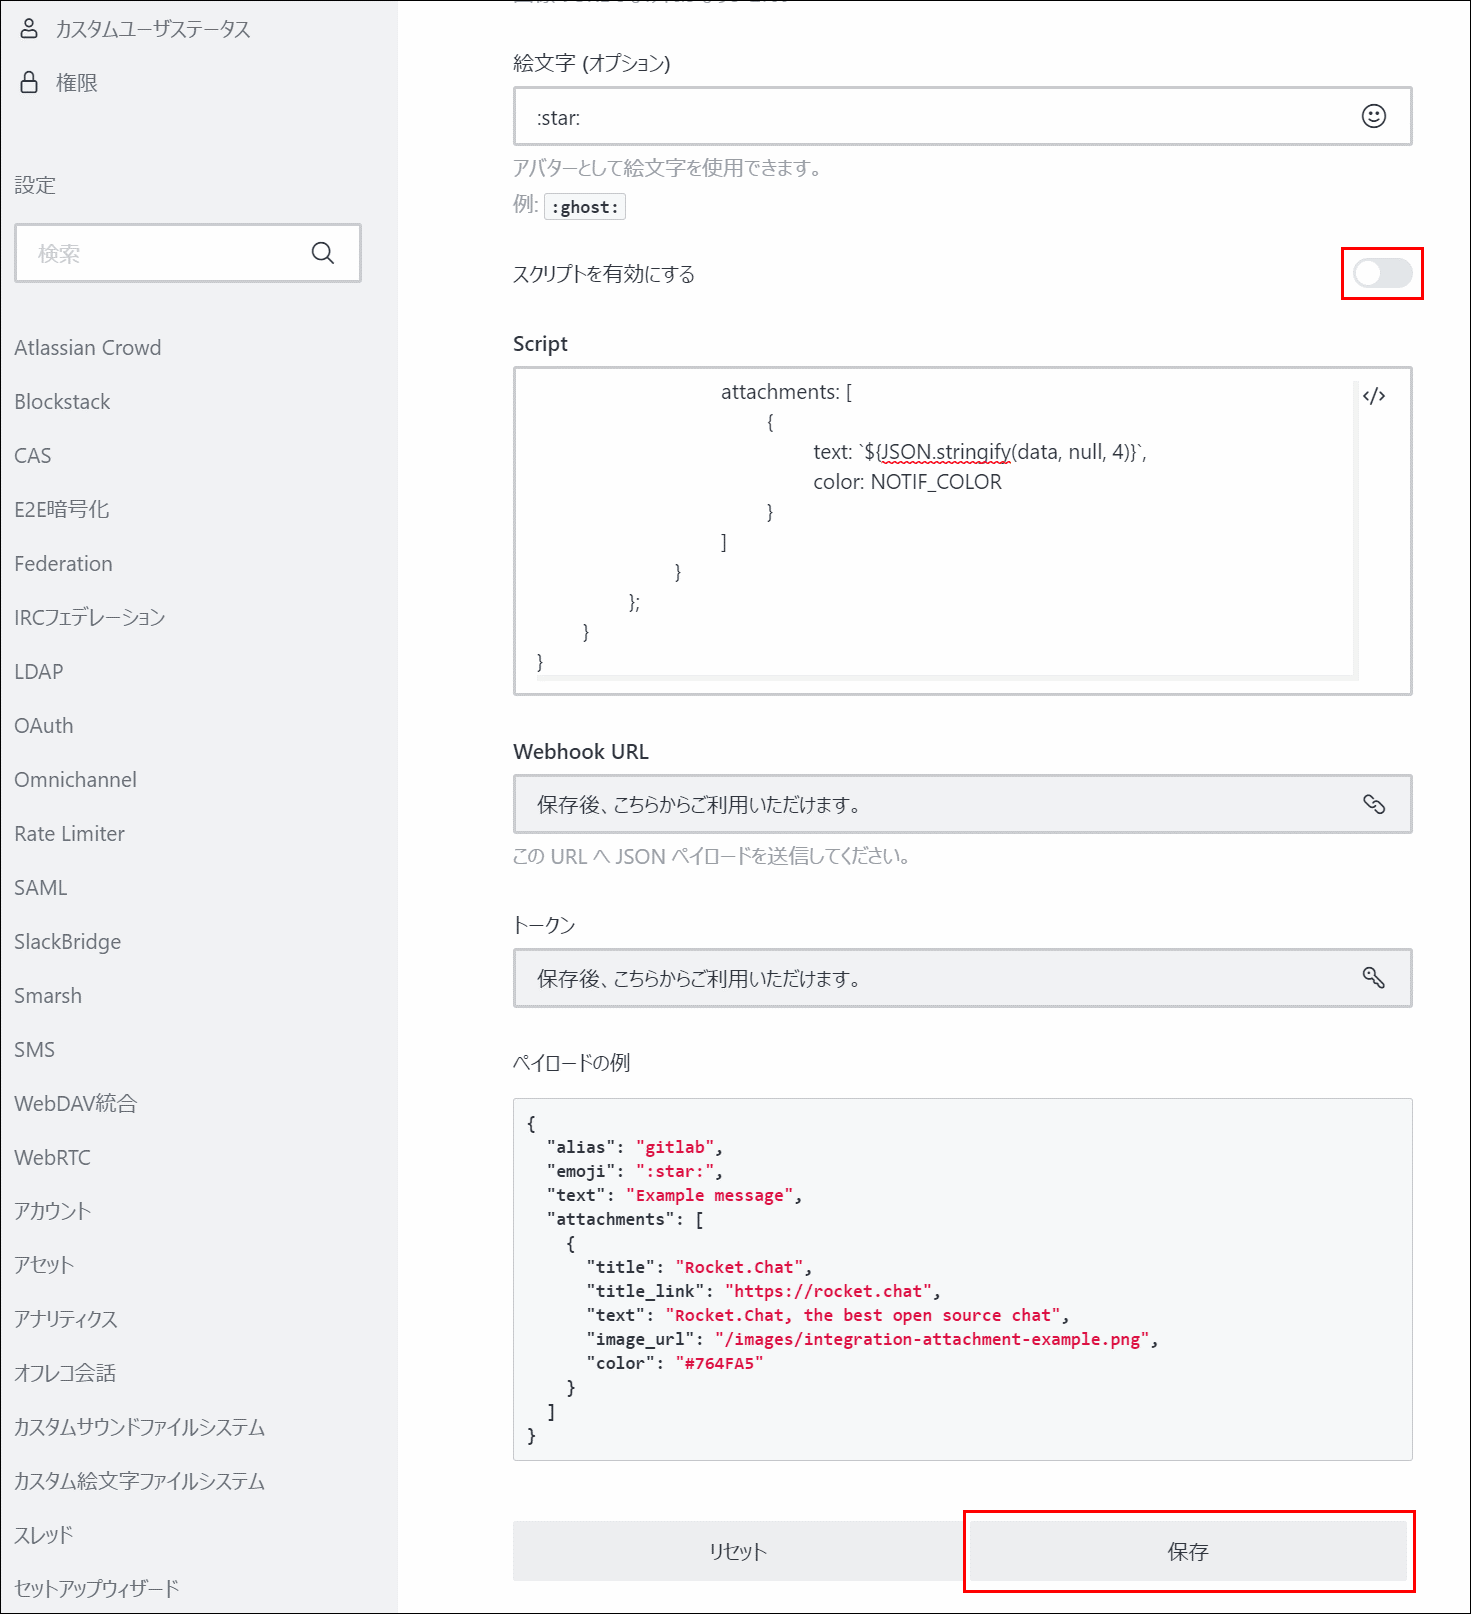Select Omnichannel in settings list

[x=76, y=779]
